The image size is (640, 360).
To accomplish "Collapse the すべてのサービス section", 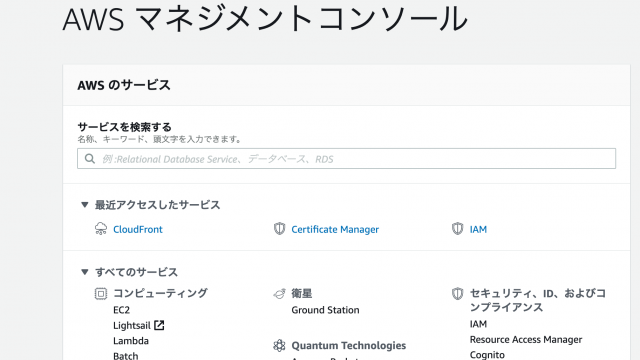I will point(84,272).
